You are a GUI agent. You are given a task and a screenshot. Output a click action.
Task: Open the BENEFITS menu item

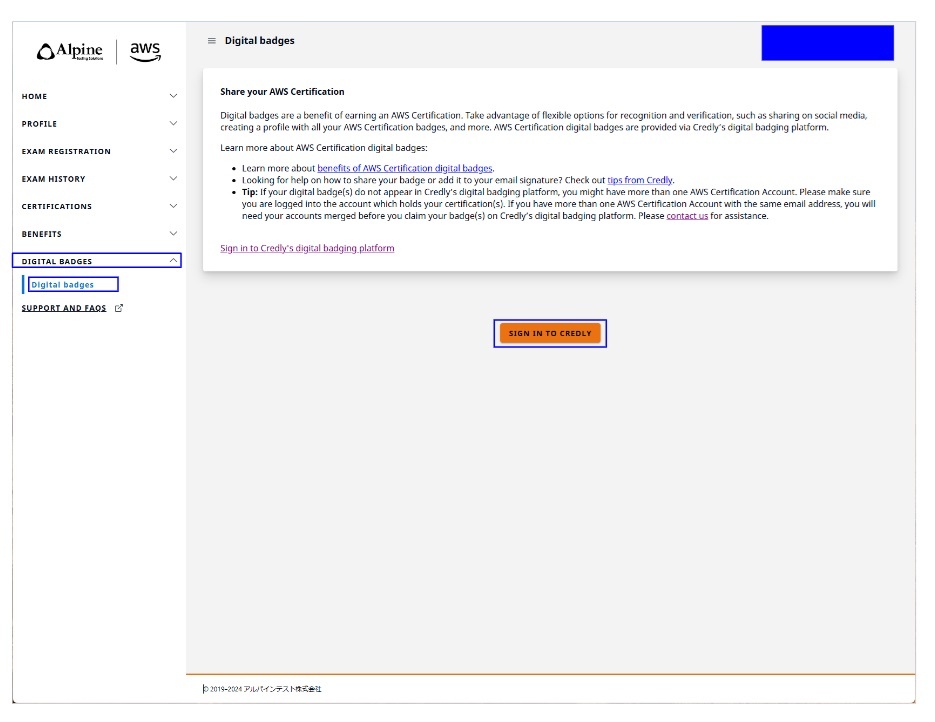coord(99,233)
